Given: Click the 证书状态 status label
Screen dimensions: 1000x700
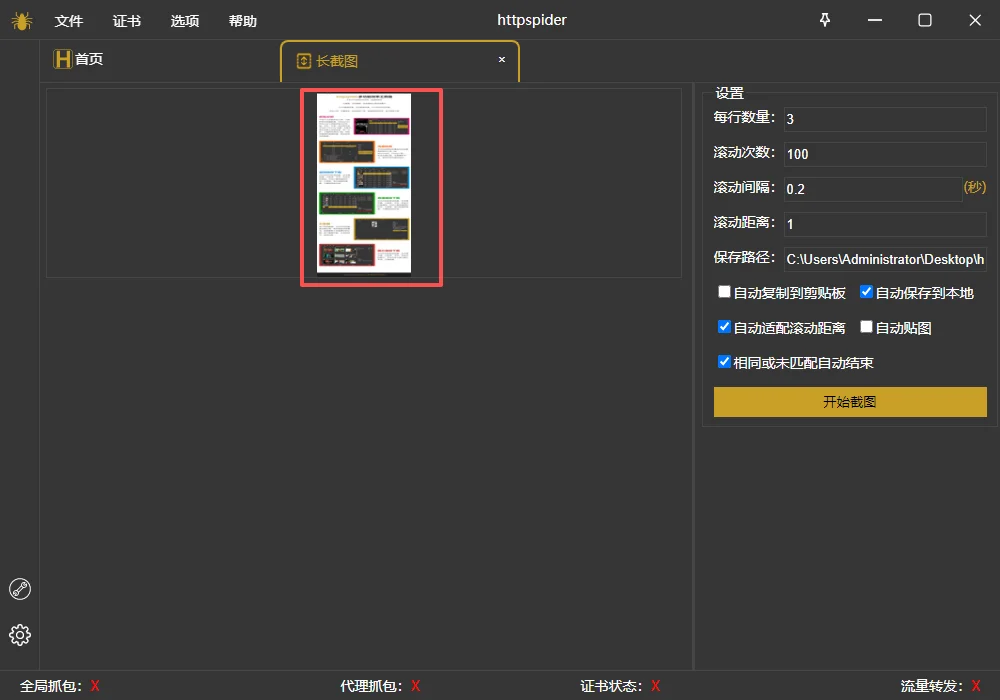Looking at the screenshot, I should [611, 686].
